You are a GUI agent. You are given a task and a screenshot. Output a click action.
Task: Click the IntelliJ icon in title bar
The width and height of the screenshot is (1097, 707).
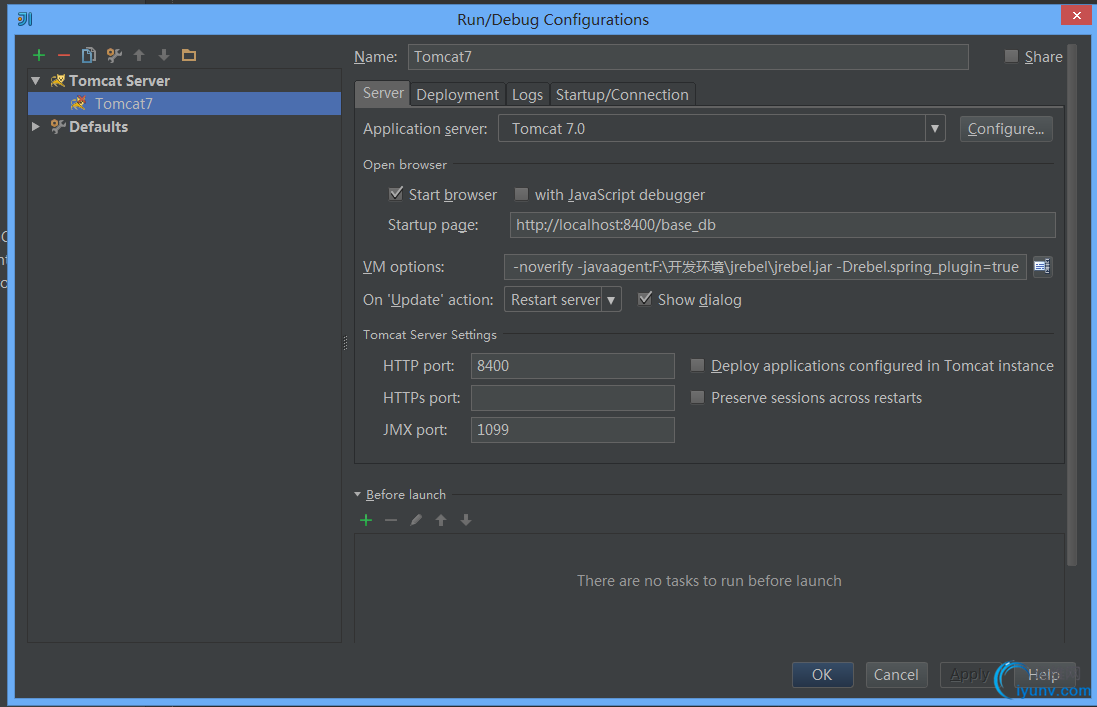[x=25, y=19]
